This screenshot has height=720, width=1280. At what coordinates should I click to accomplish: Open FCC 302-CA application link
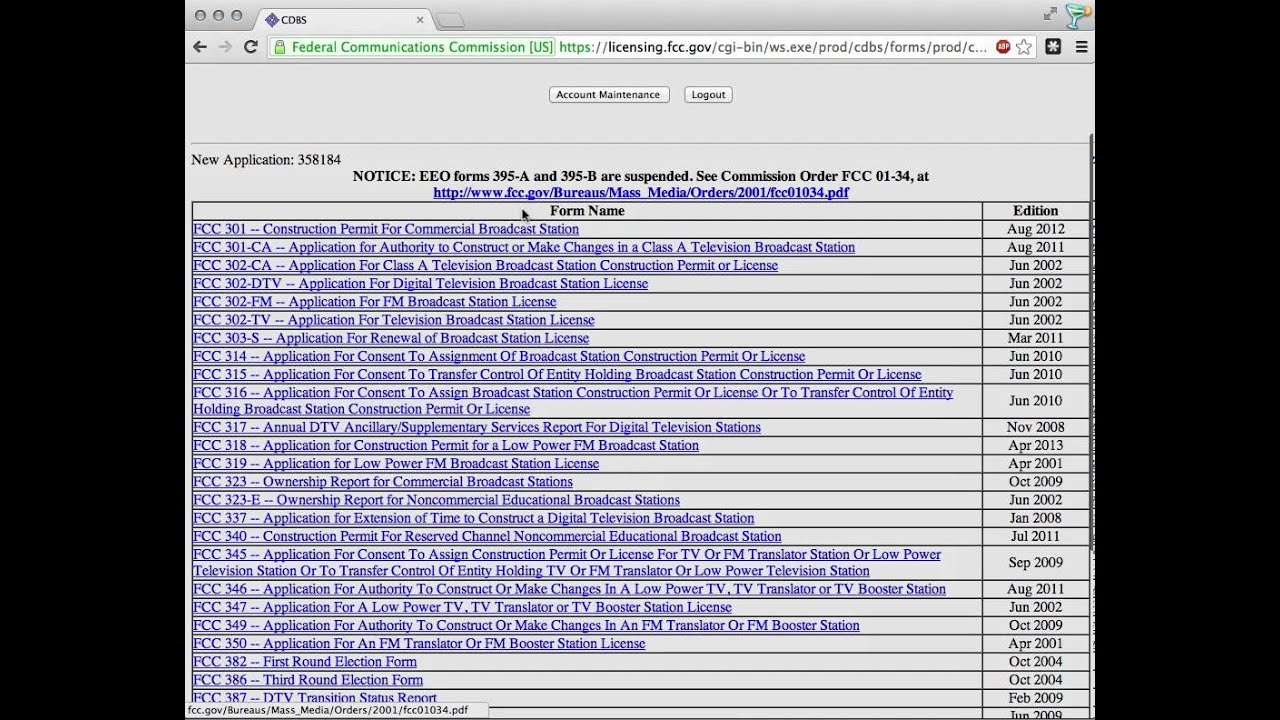coord(485,265)
